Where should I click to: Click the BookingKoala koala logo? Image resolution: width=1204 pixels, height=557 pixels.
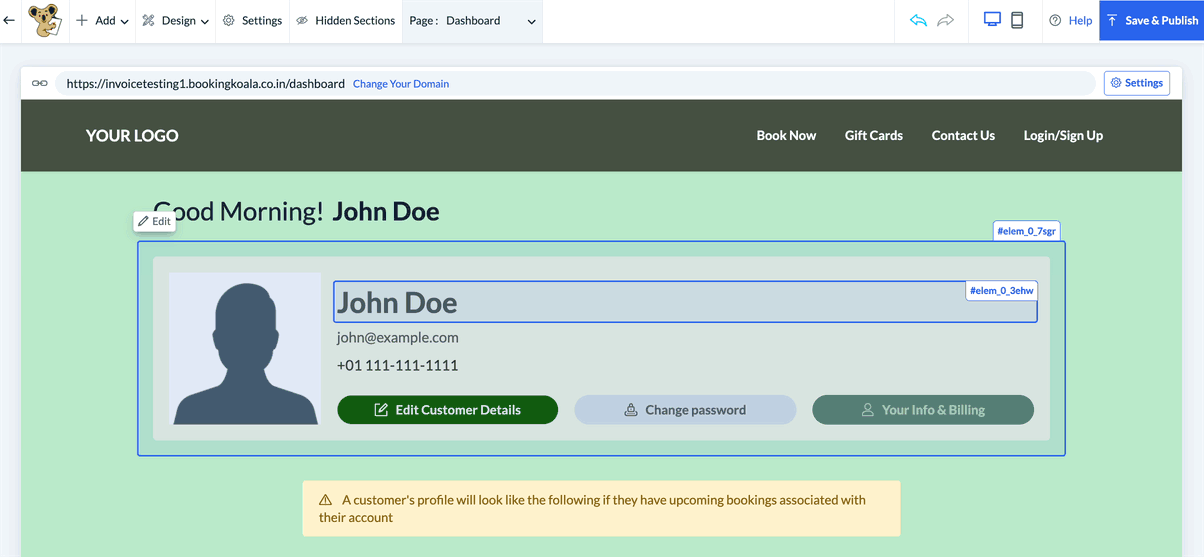44,20
